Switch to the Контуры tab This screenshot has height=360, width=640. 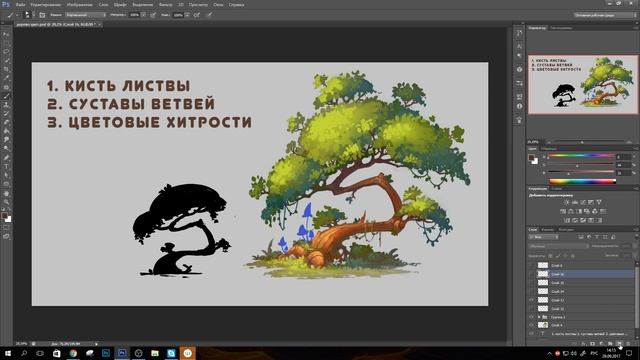pos(566,229)
